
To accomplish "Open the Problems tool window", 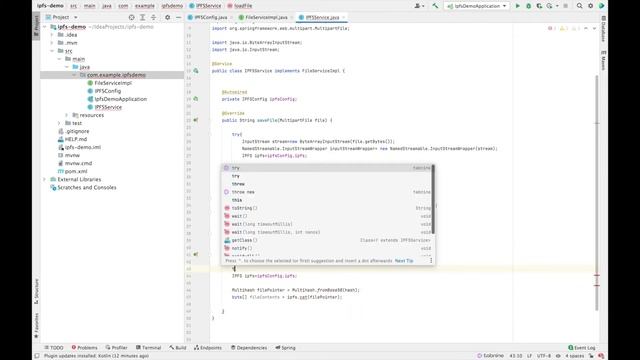I will [84, 348].
